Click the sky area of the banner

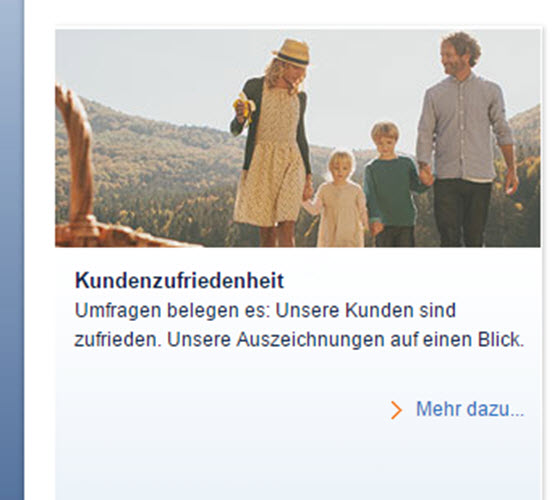161,64
